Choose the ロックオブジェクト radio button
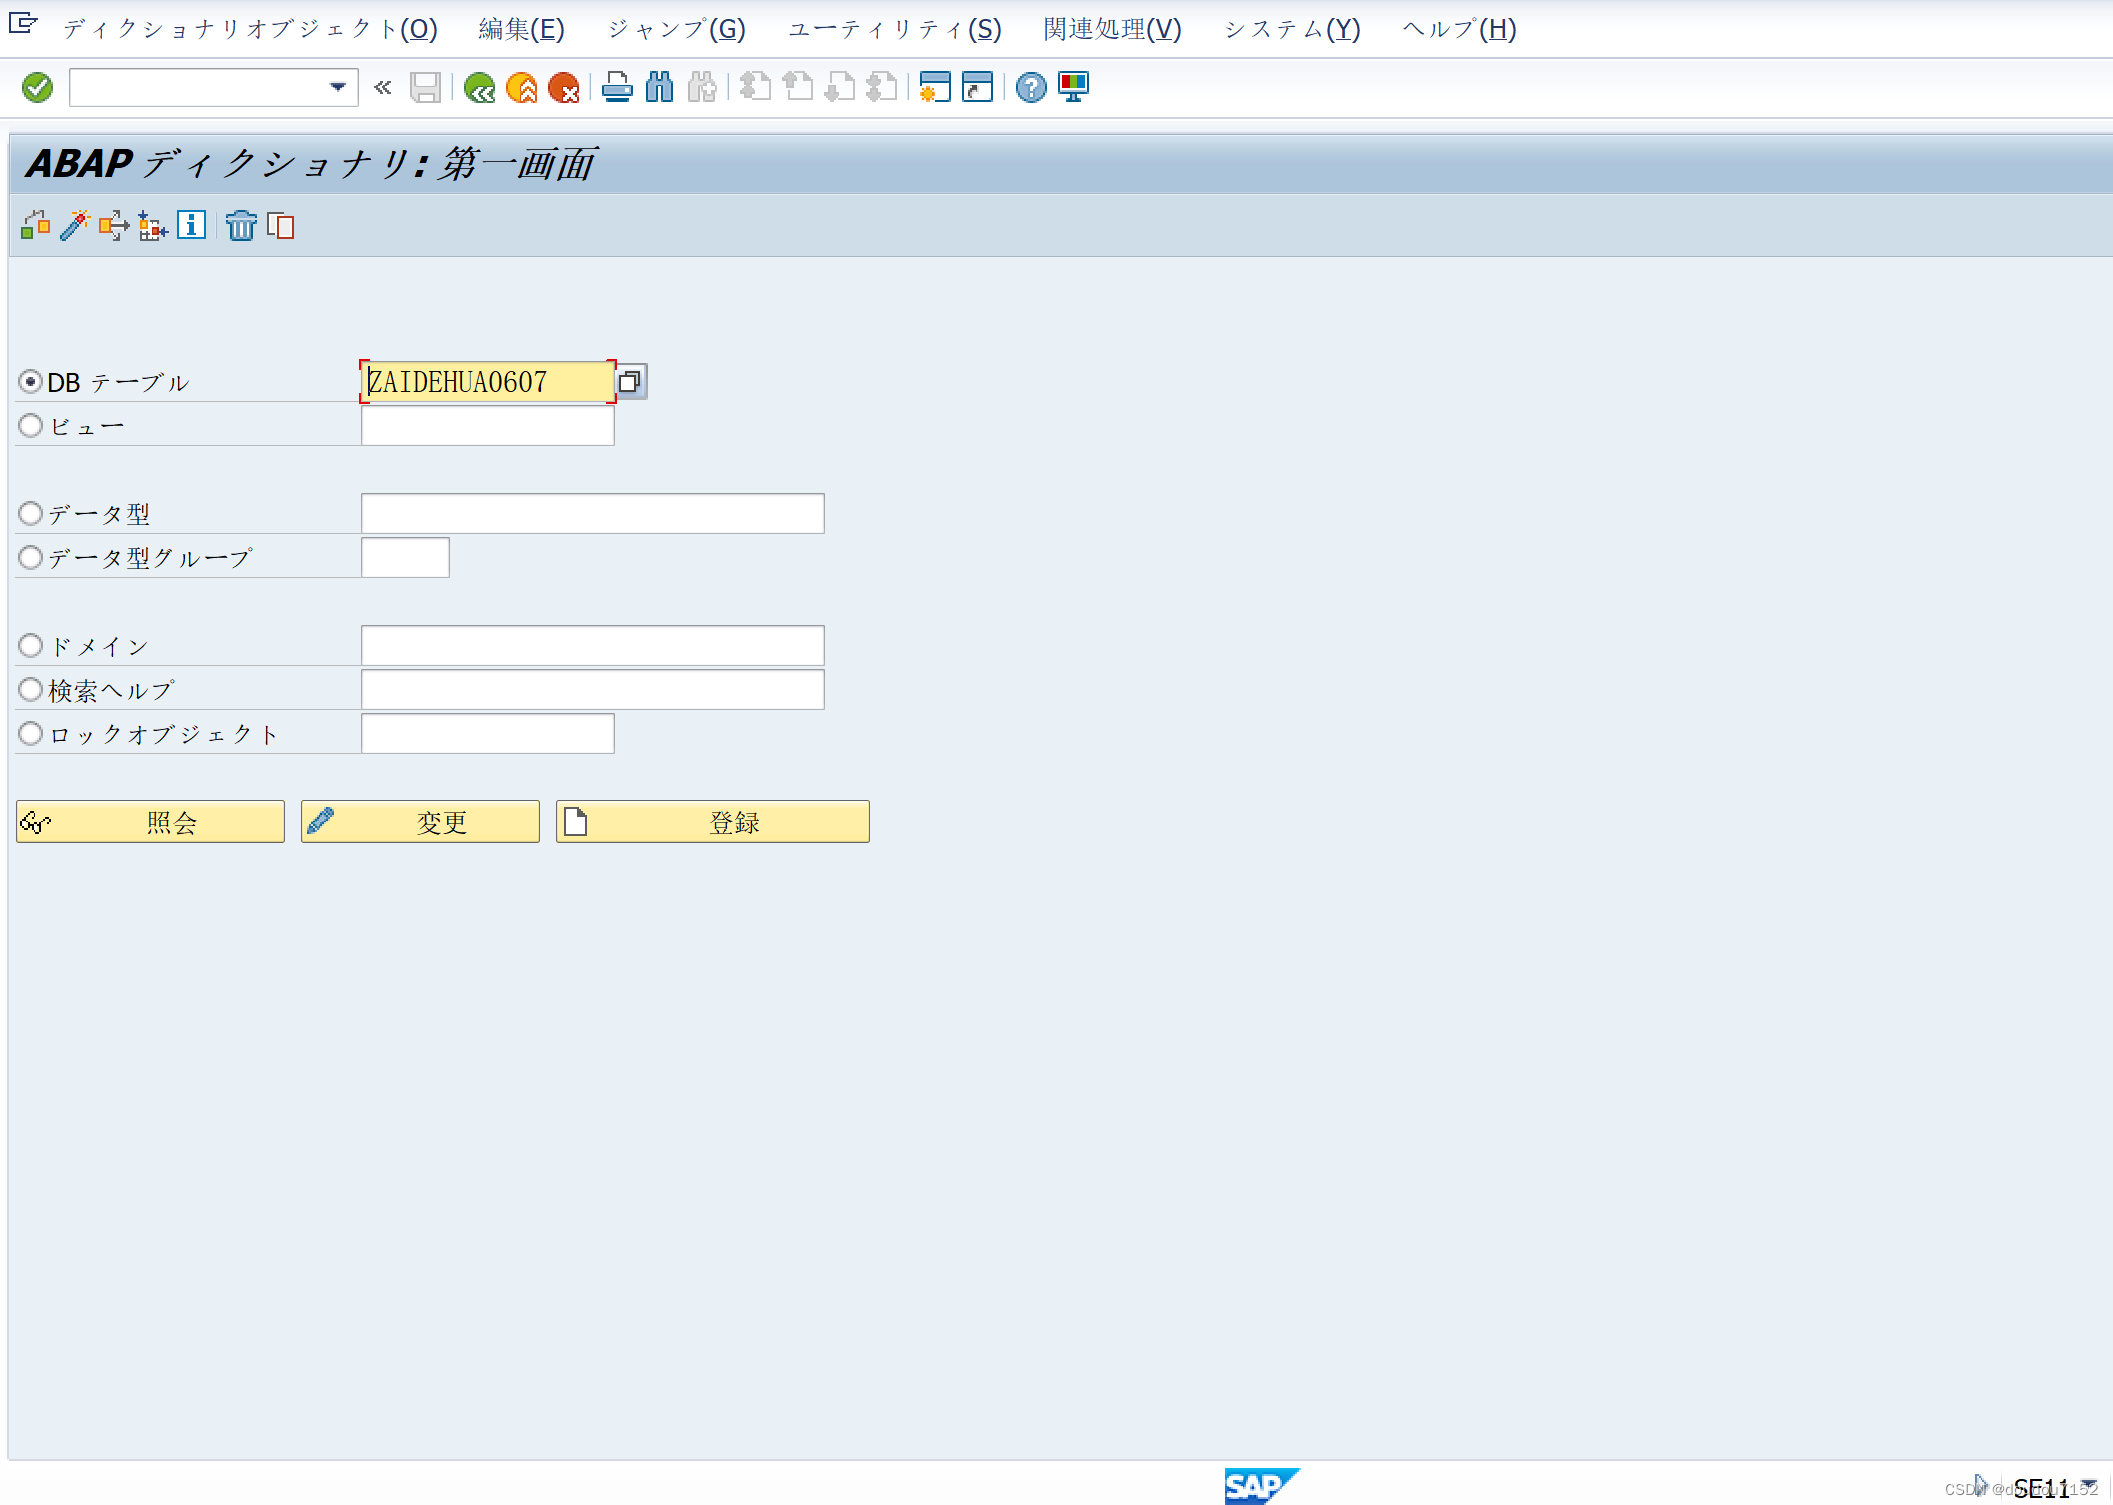Image resolution: width=2113 pixels, height=1505 pixels. 30,733
